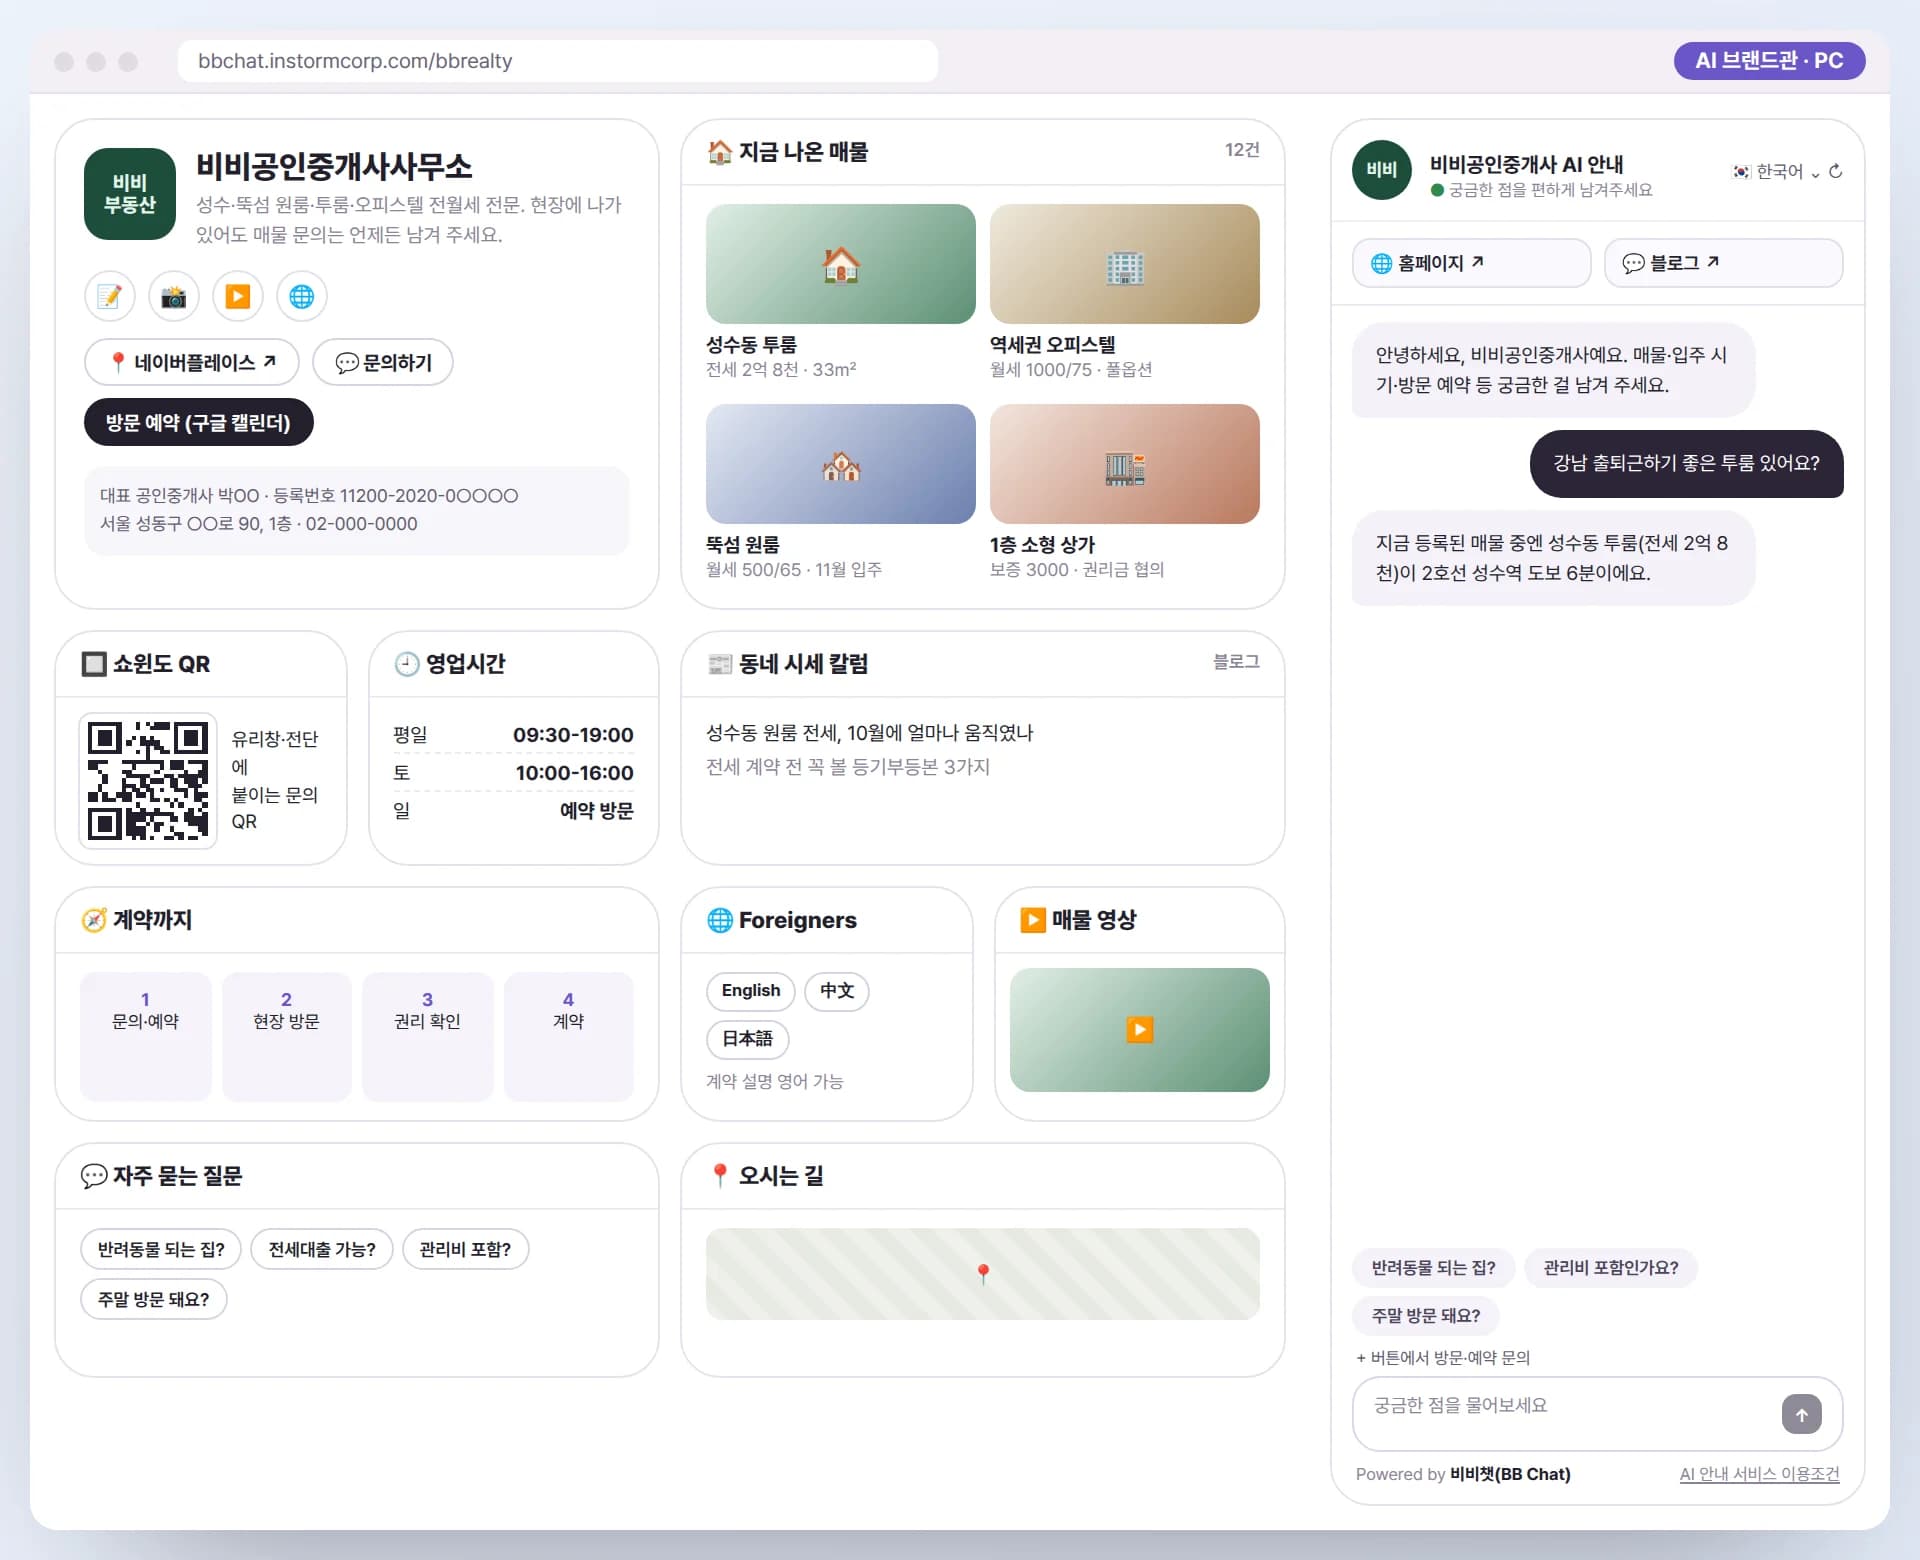This screenshot has height=1560, width=1920.
Task: Click the map pin in 오시는 길
Action: tap(983, 1274)
